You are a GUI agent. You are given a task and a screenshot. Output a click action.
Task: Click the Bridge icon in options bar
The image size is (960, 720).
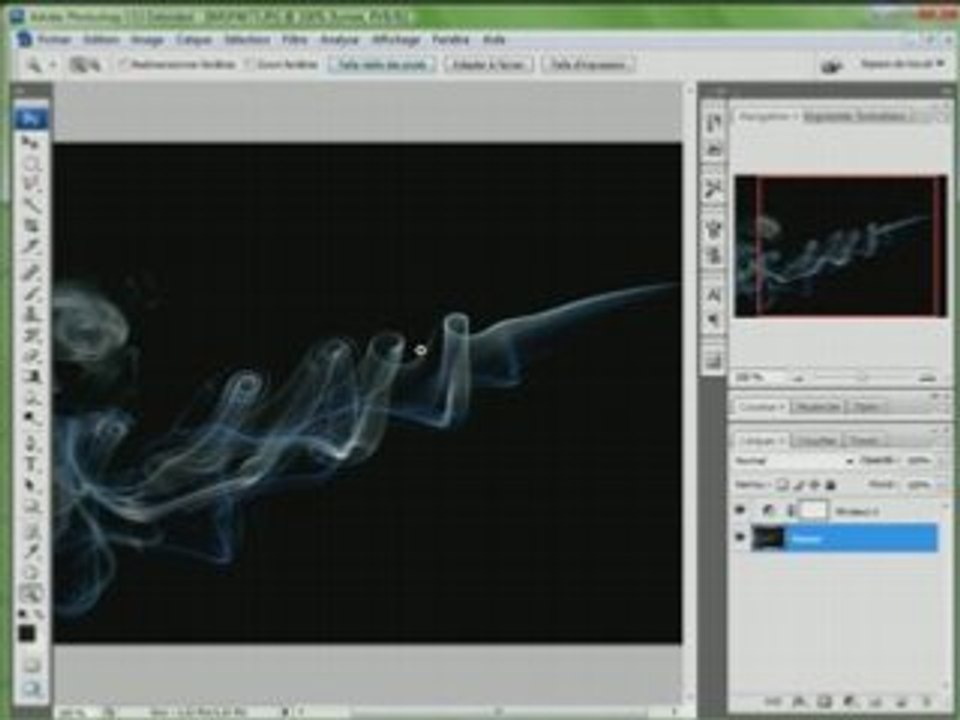[x=831, y=65]
